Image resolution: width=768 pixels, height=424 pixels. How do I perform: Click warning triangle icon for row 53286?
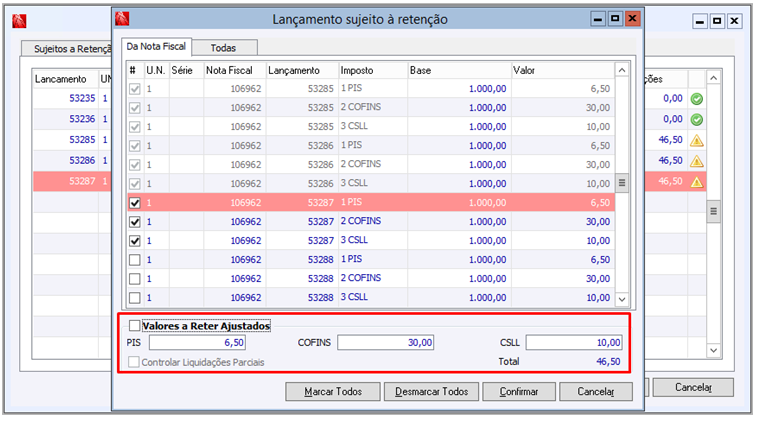click(696, 161)
